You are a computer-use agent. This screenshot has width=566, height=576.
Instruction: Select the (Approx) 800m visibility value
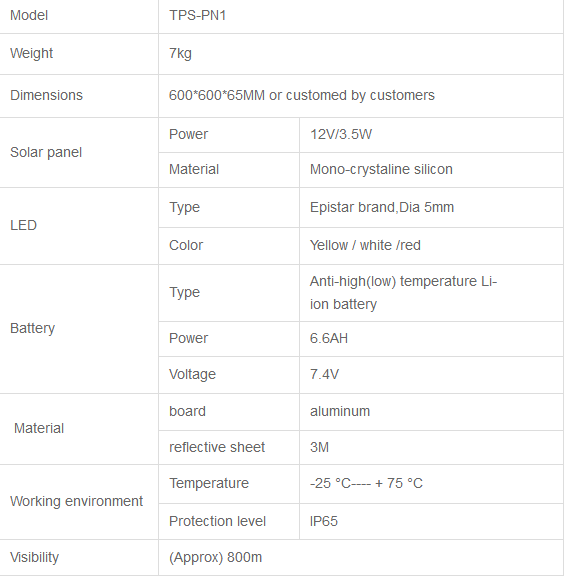click(215, 557)
